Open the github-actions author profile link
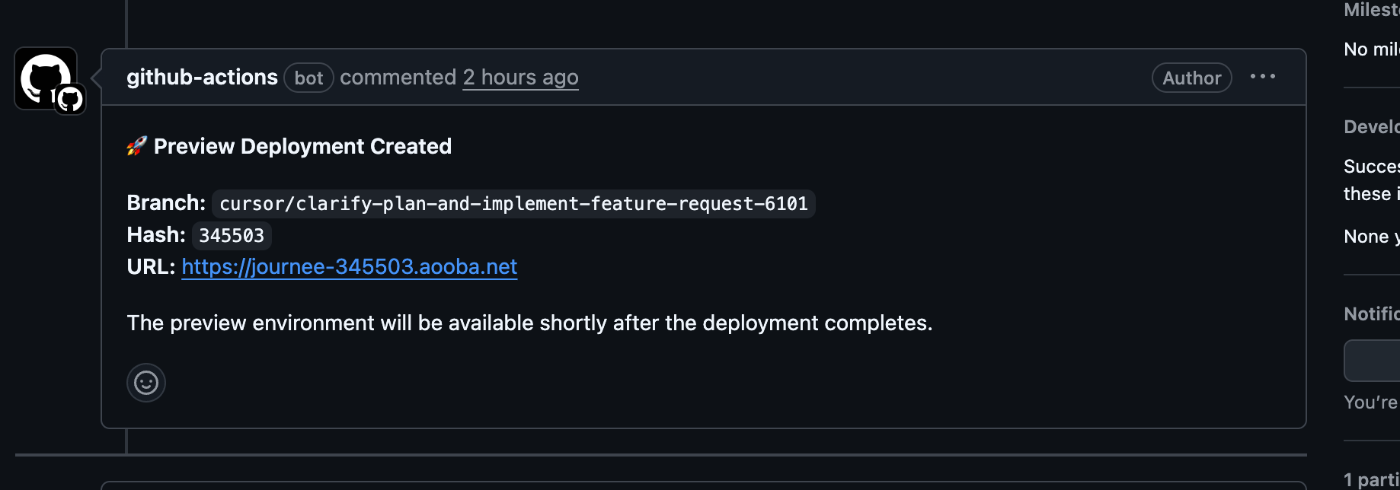This screenshot has width=1400, height=490. [x=202, y=77]
